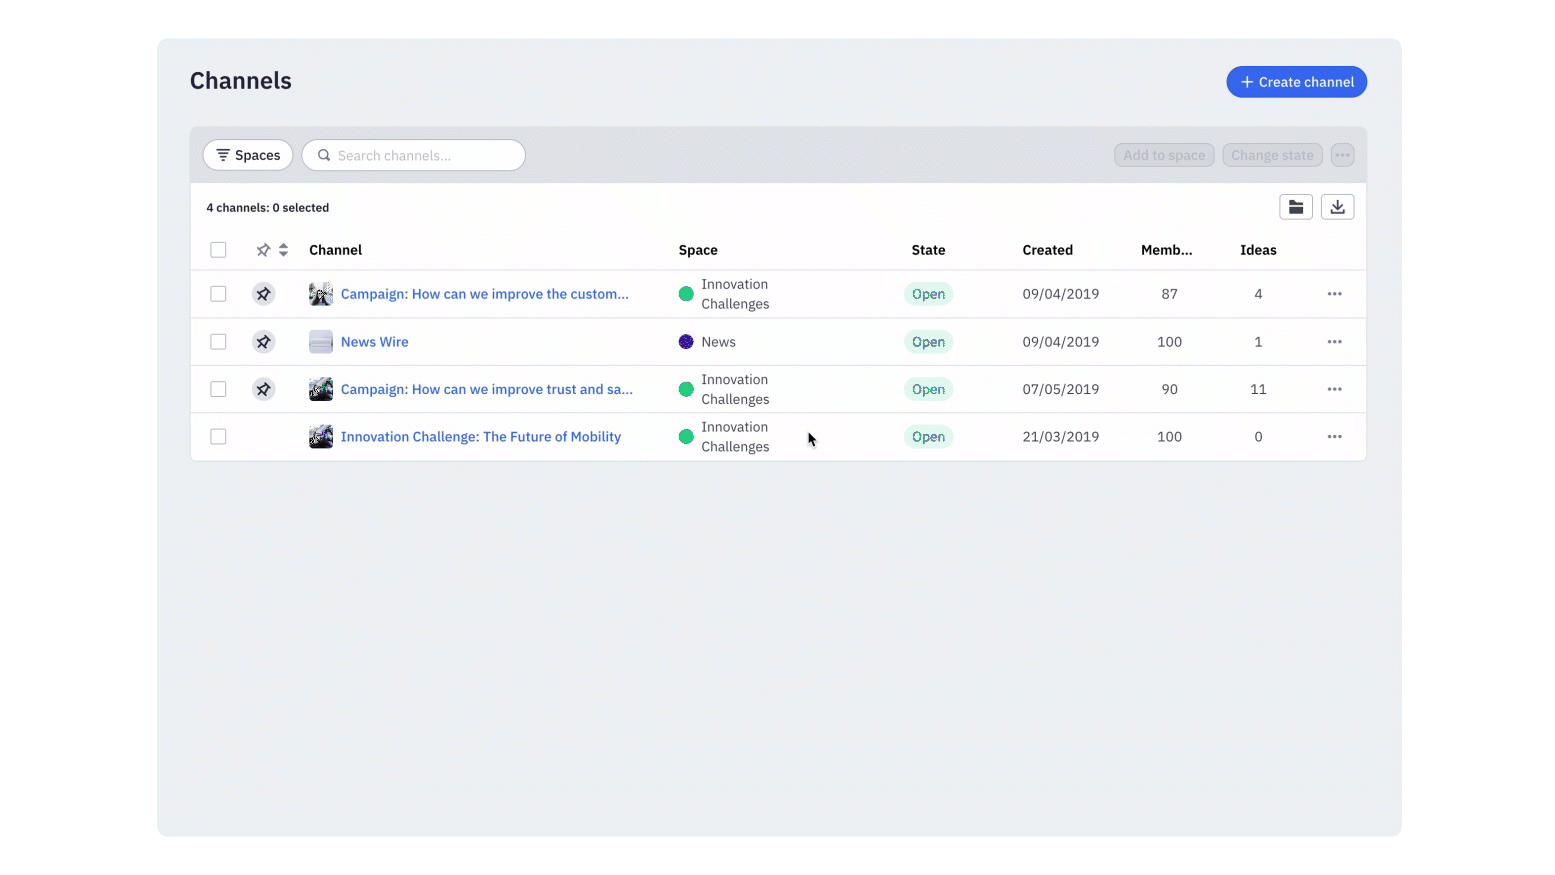Open three-dot menu for News Wire row

(x=1334, y=342)
